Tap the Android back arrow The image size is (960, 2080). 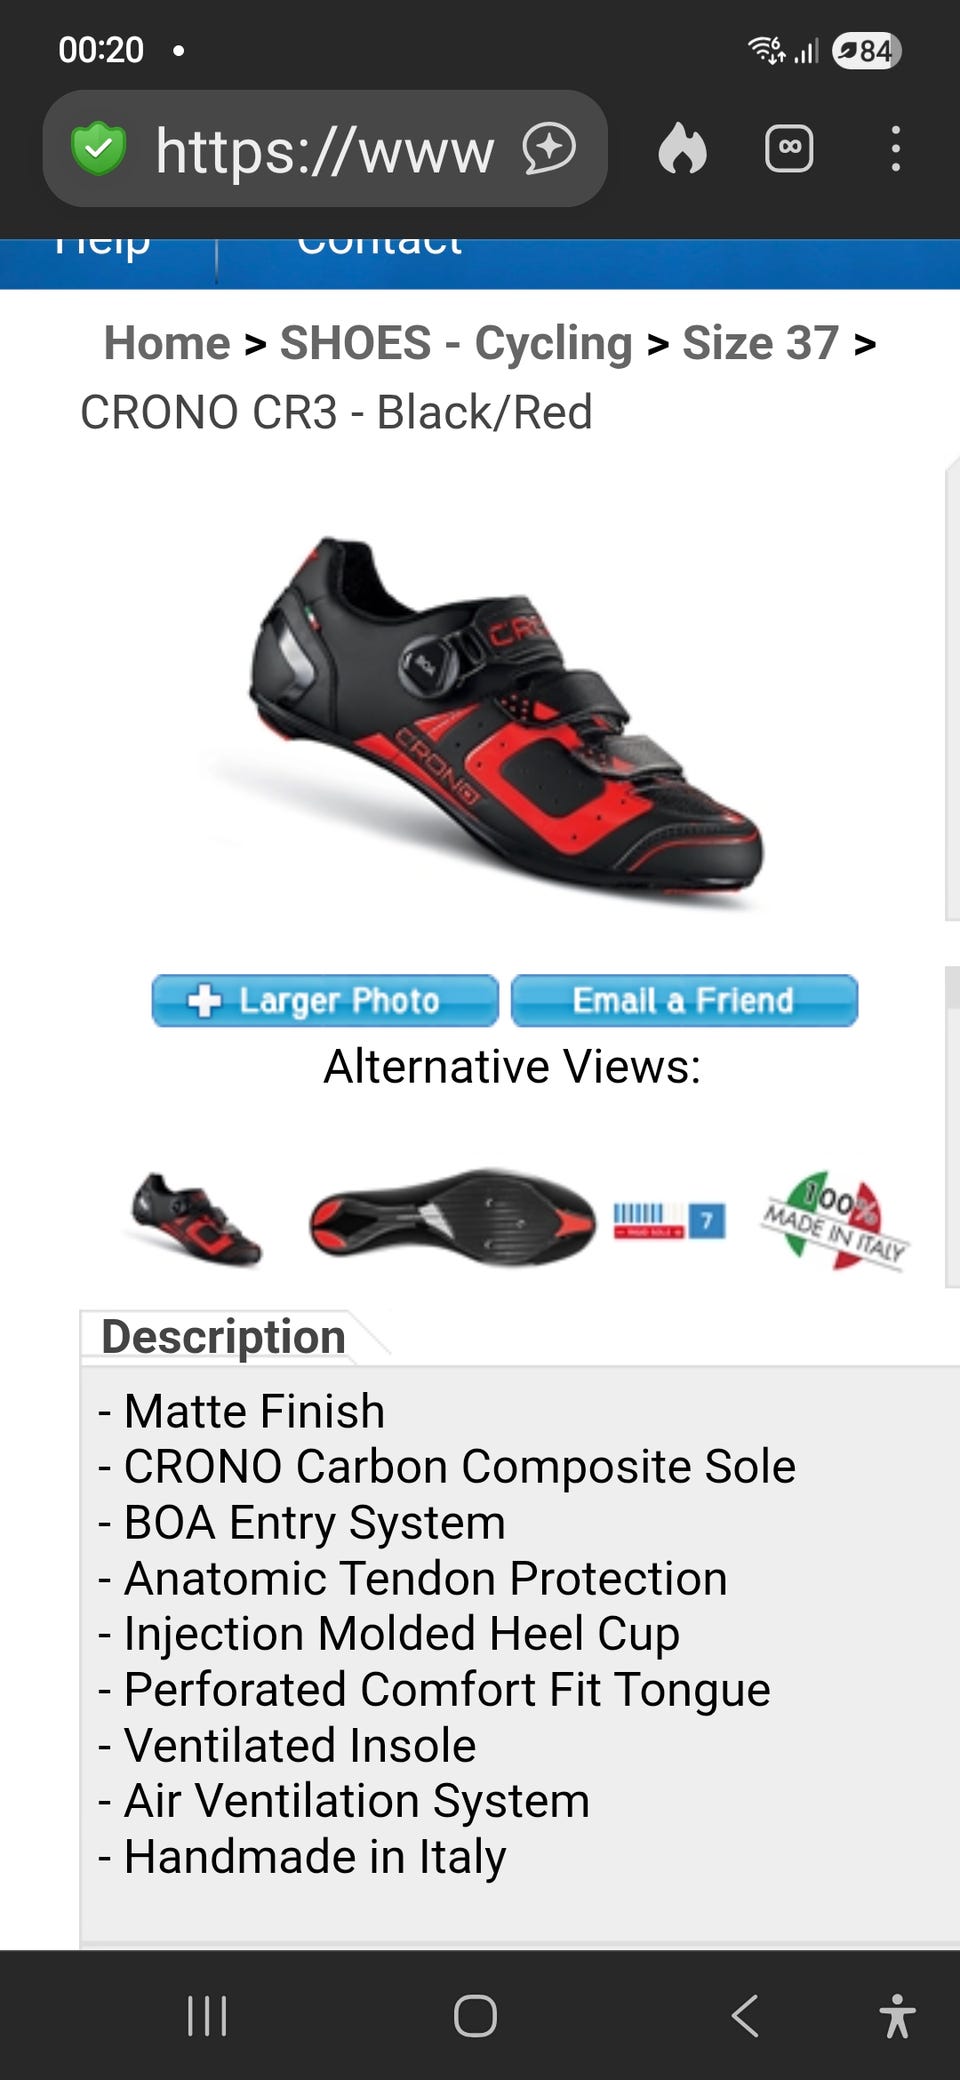point(745,2015)
